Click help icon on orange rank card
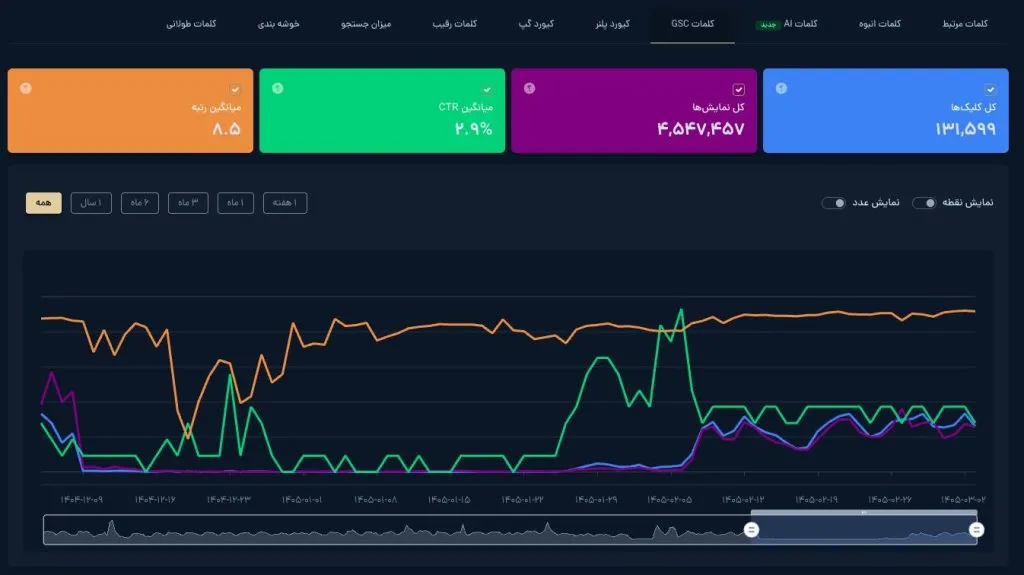This screenshot has width=1024, height=575. 25,88
